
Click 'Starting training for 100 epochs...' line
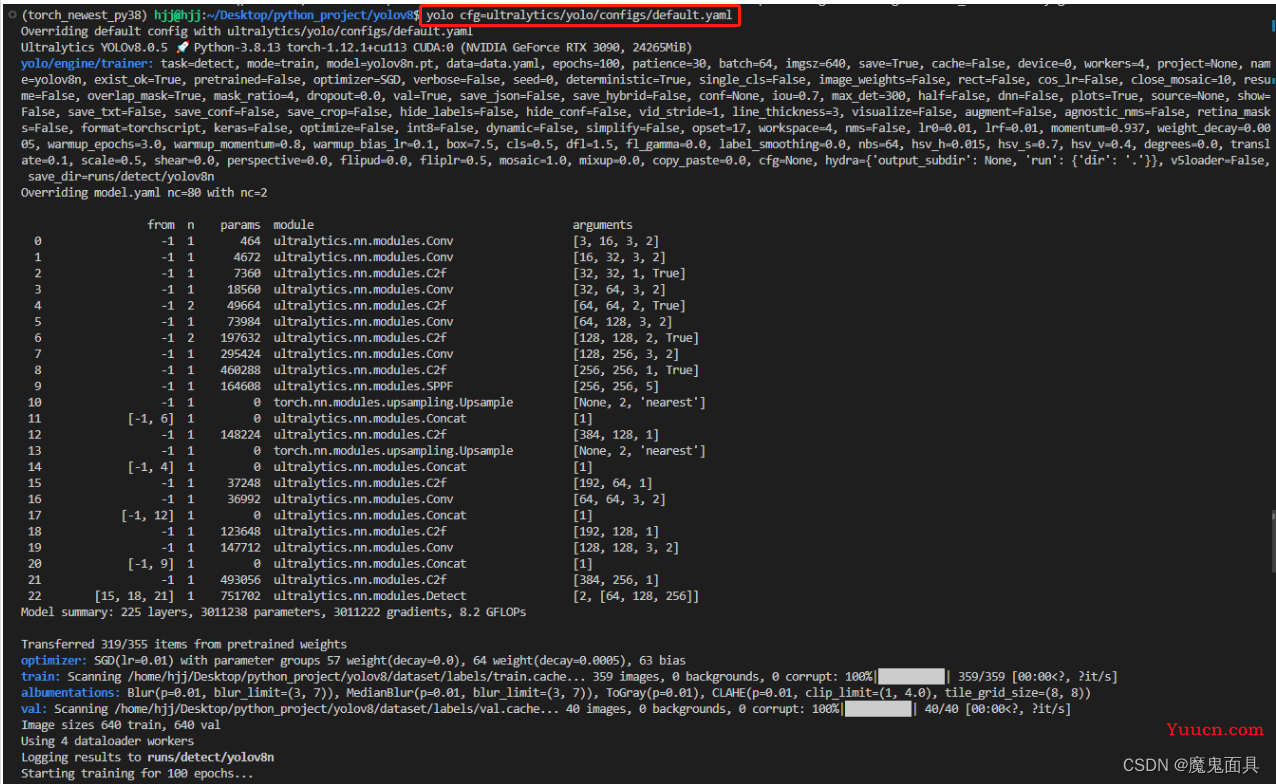coord(137,774)
